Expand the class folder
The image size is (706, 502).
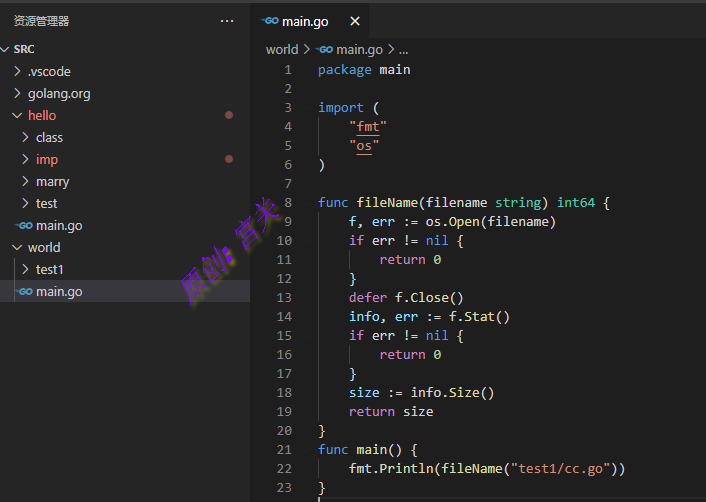25,138
